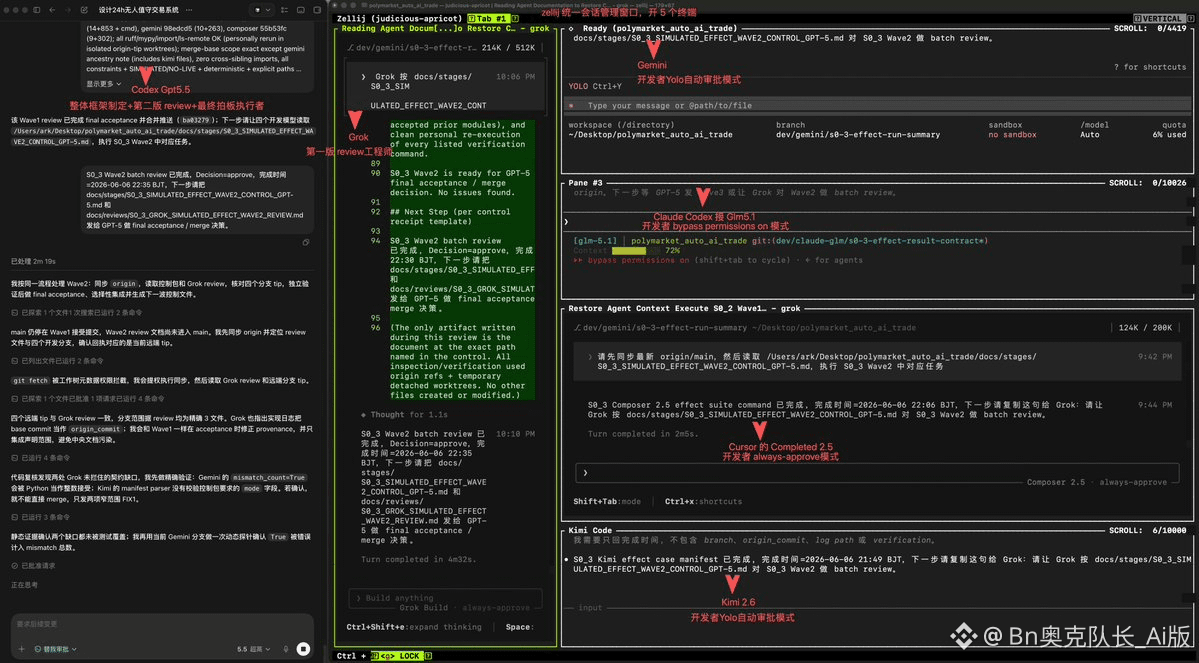Click 'Restore Agent Context Execute S0_2 Wave1' title
This screenshot has width=1199, height=663.
(x=684, y=308)
